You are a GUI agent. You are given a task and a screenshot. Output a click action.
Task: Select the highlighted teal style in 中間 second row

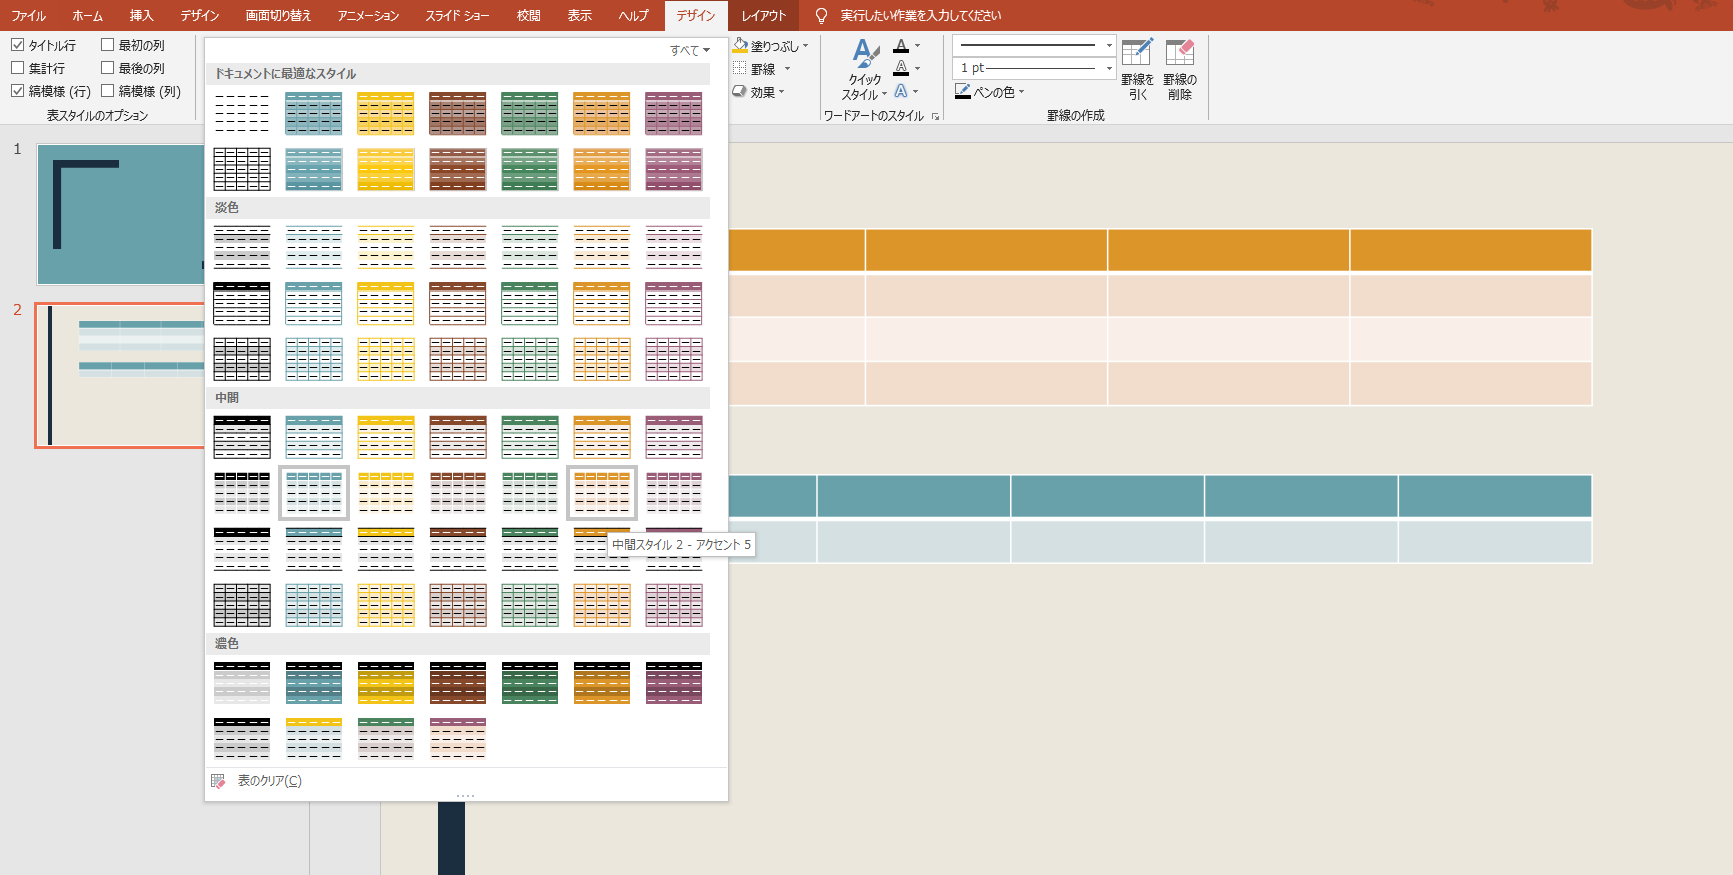click(314, 493)
